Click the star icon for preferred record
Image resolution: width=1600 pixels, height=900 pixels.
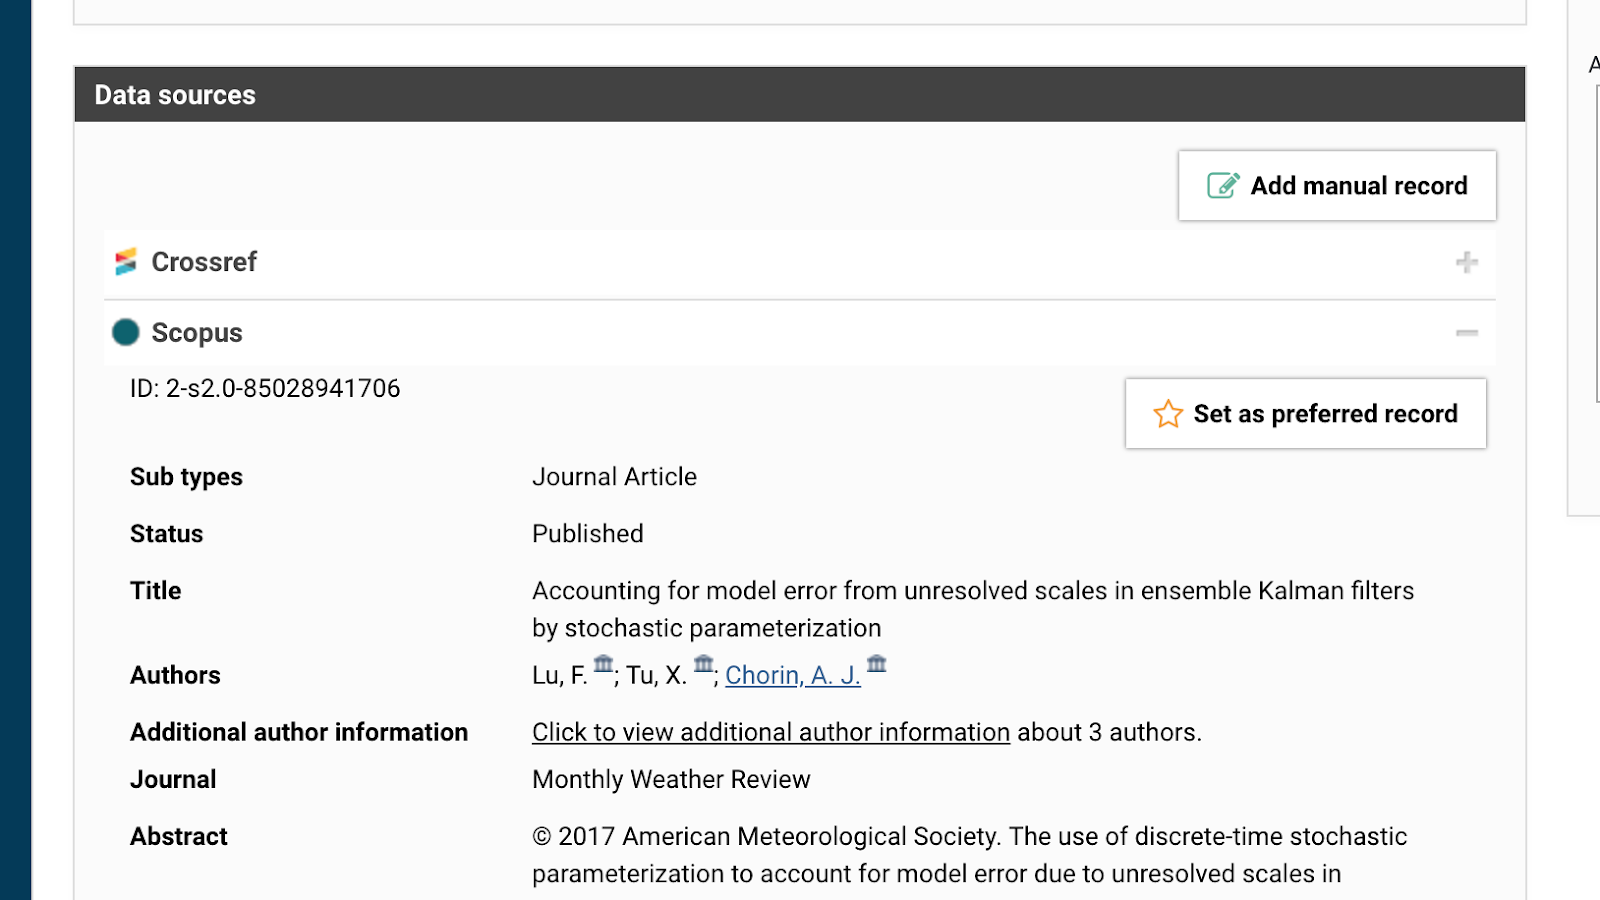point(1167,414)
